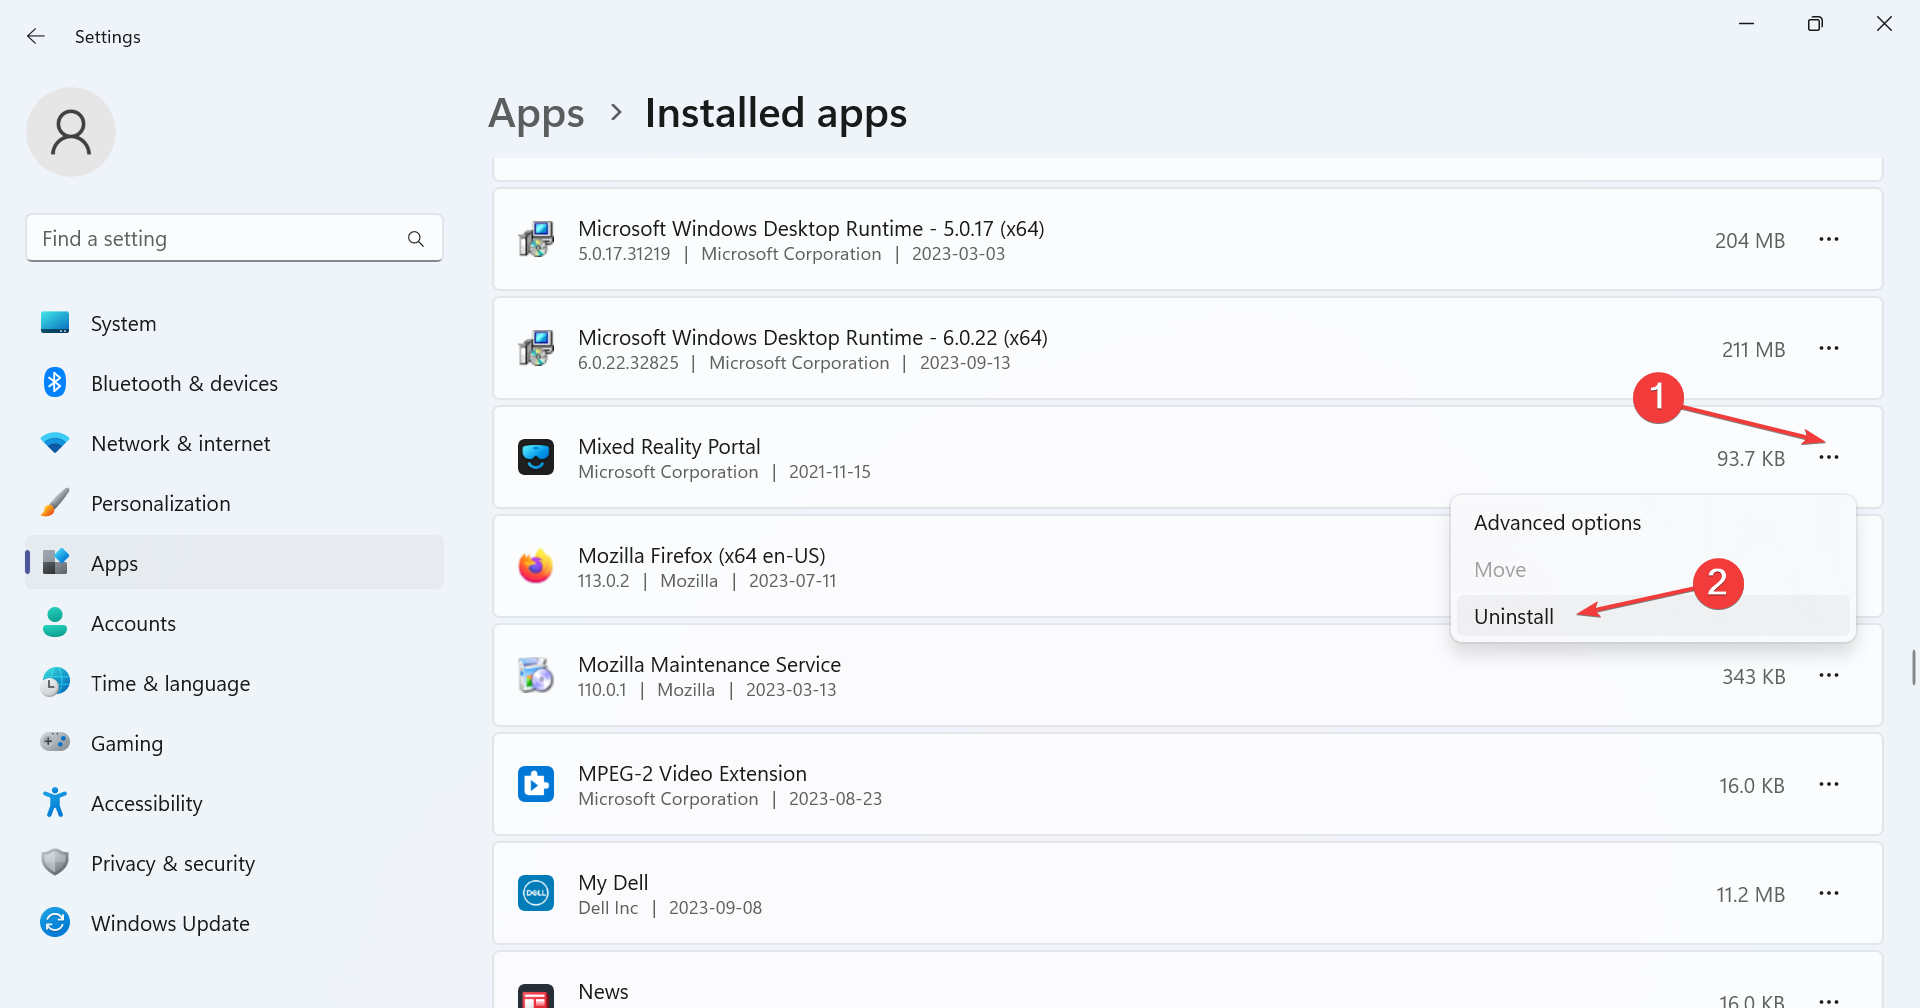
Task: Open more options for MPEG-2 Video Extension
Action: coord(1829,784)
